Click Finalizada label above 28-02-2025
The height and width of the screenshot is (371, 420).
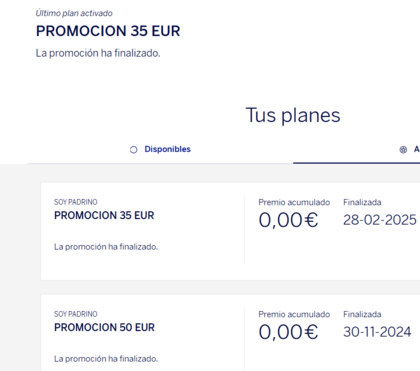click(x=362, y=202)
